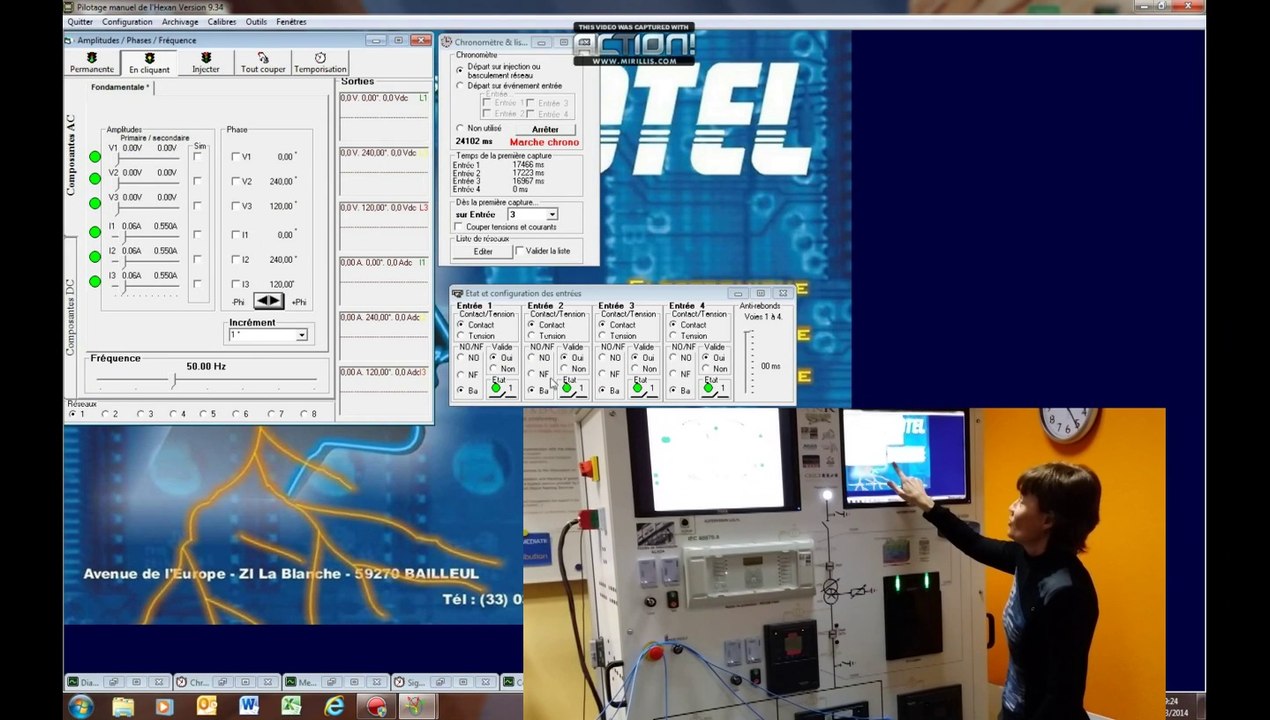
Task: Click the I1 output 0,00A 0,00° row
Action: point(384,262)
